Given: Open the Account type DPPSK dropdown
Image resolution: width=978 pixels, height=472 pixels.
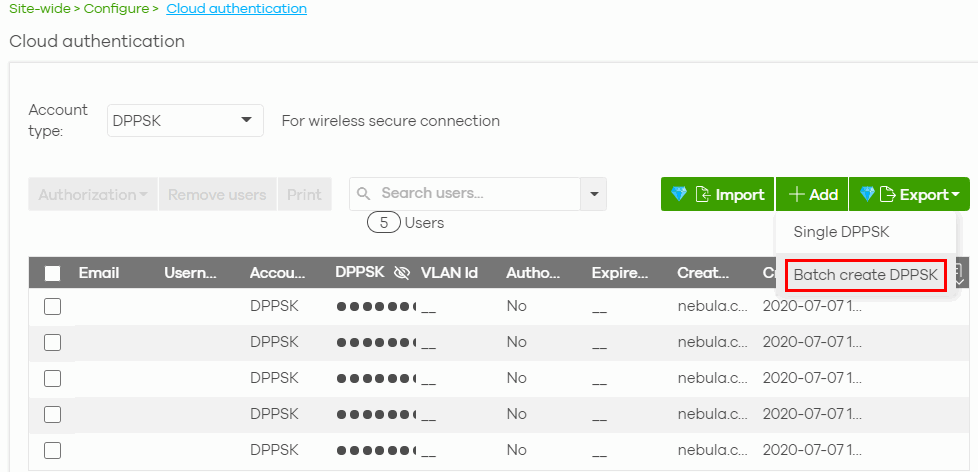Looking at the screenshot, I should 185,120.
